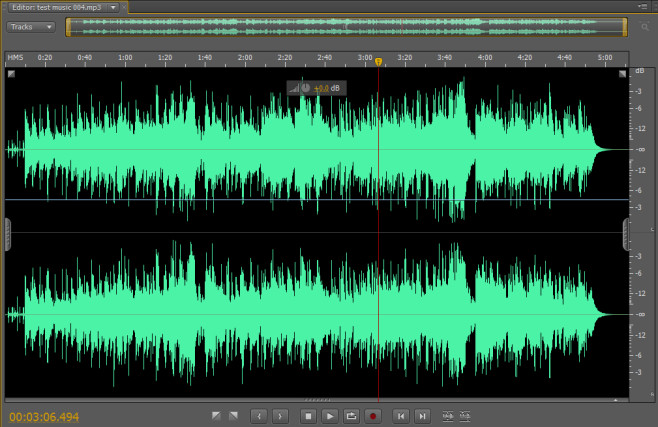Click the horizontal scrollbar below the waveform
658x427 pixels.
317,400
